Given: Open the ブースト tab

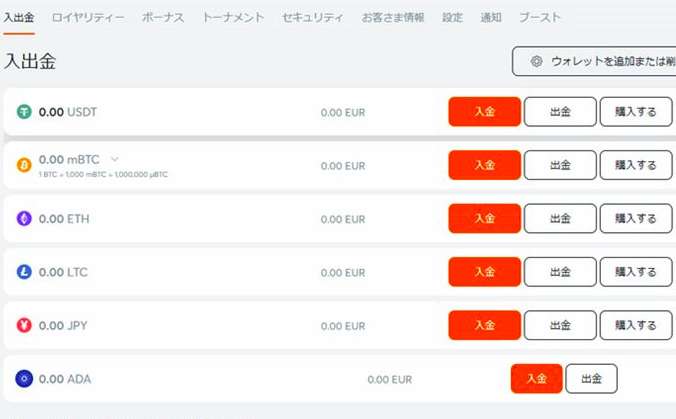Looking at the screenshot, I should pyautogui.click(x=540, y=18).
